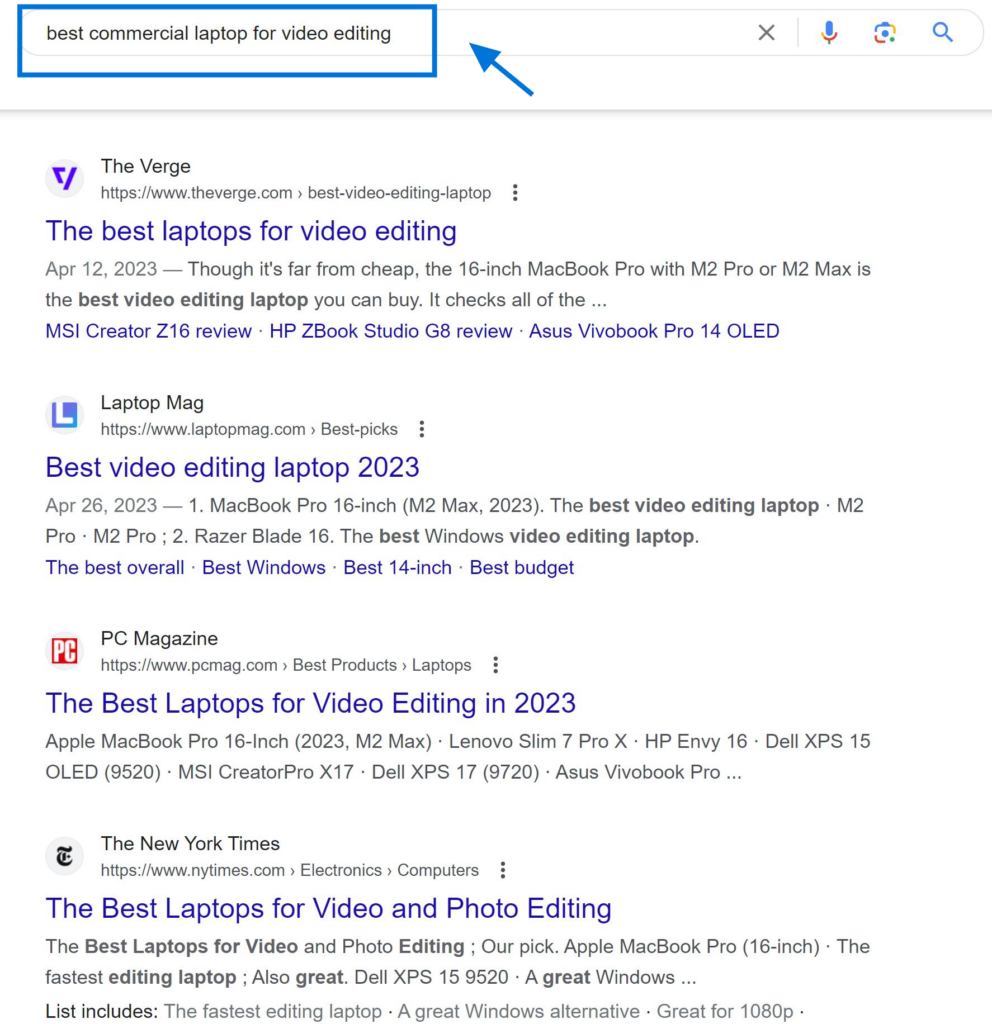Click the Laptop Mag favicon
The image size is (992, 1024).
(64, 414)
